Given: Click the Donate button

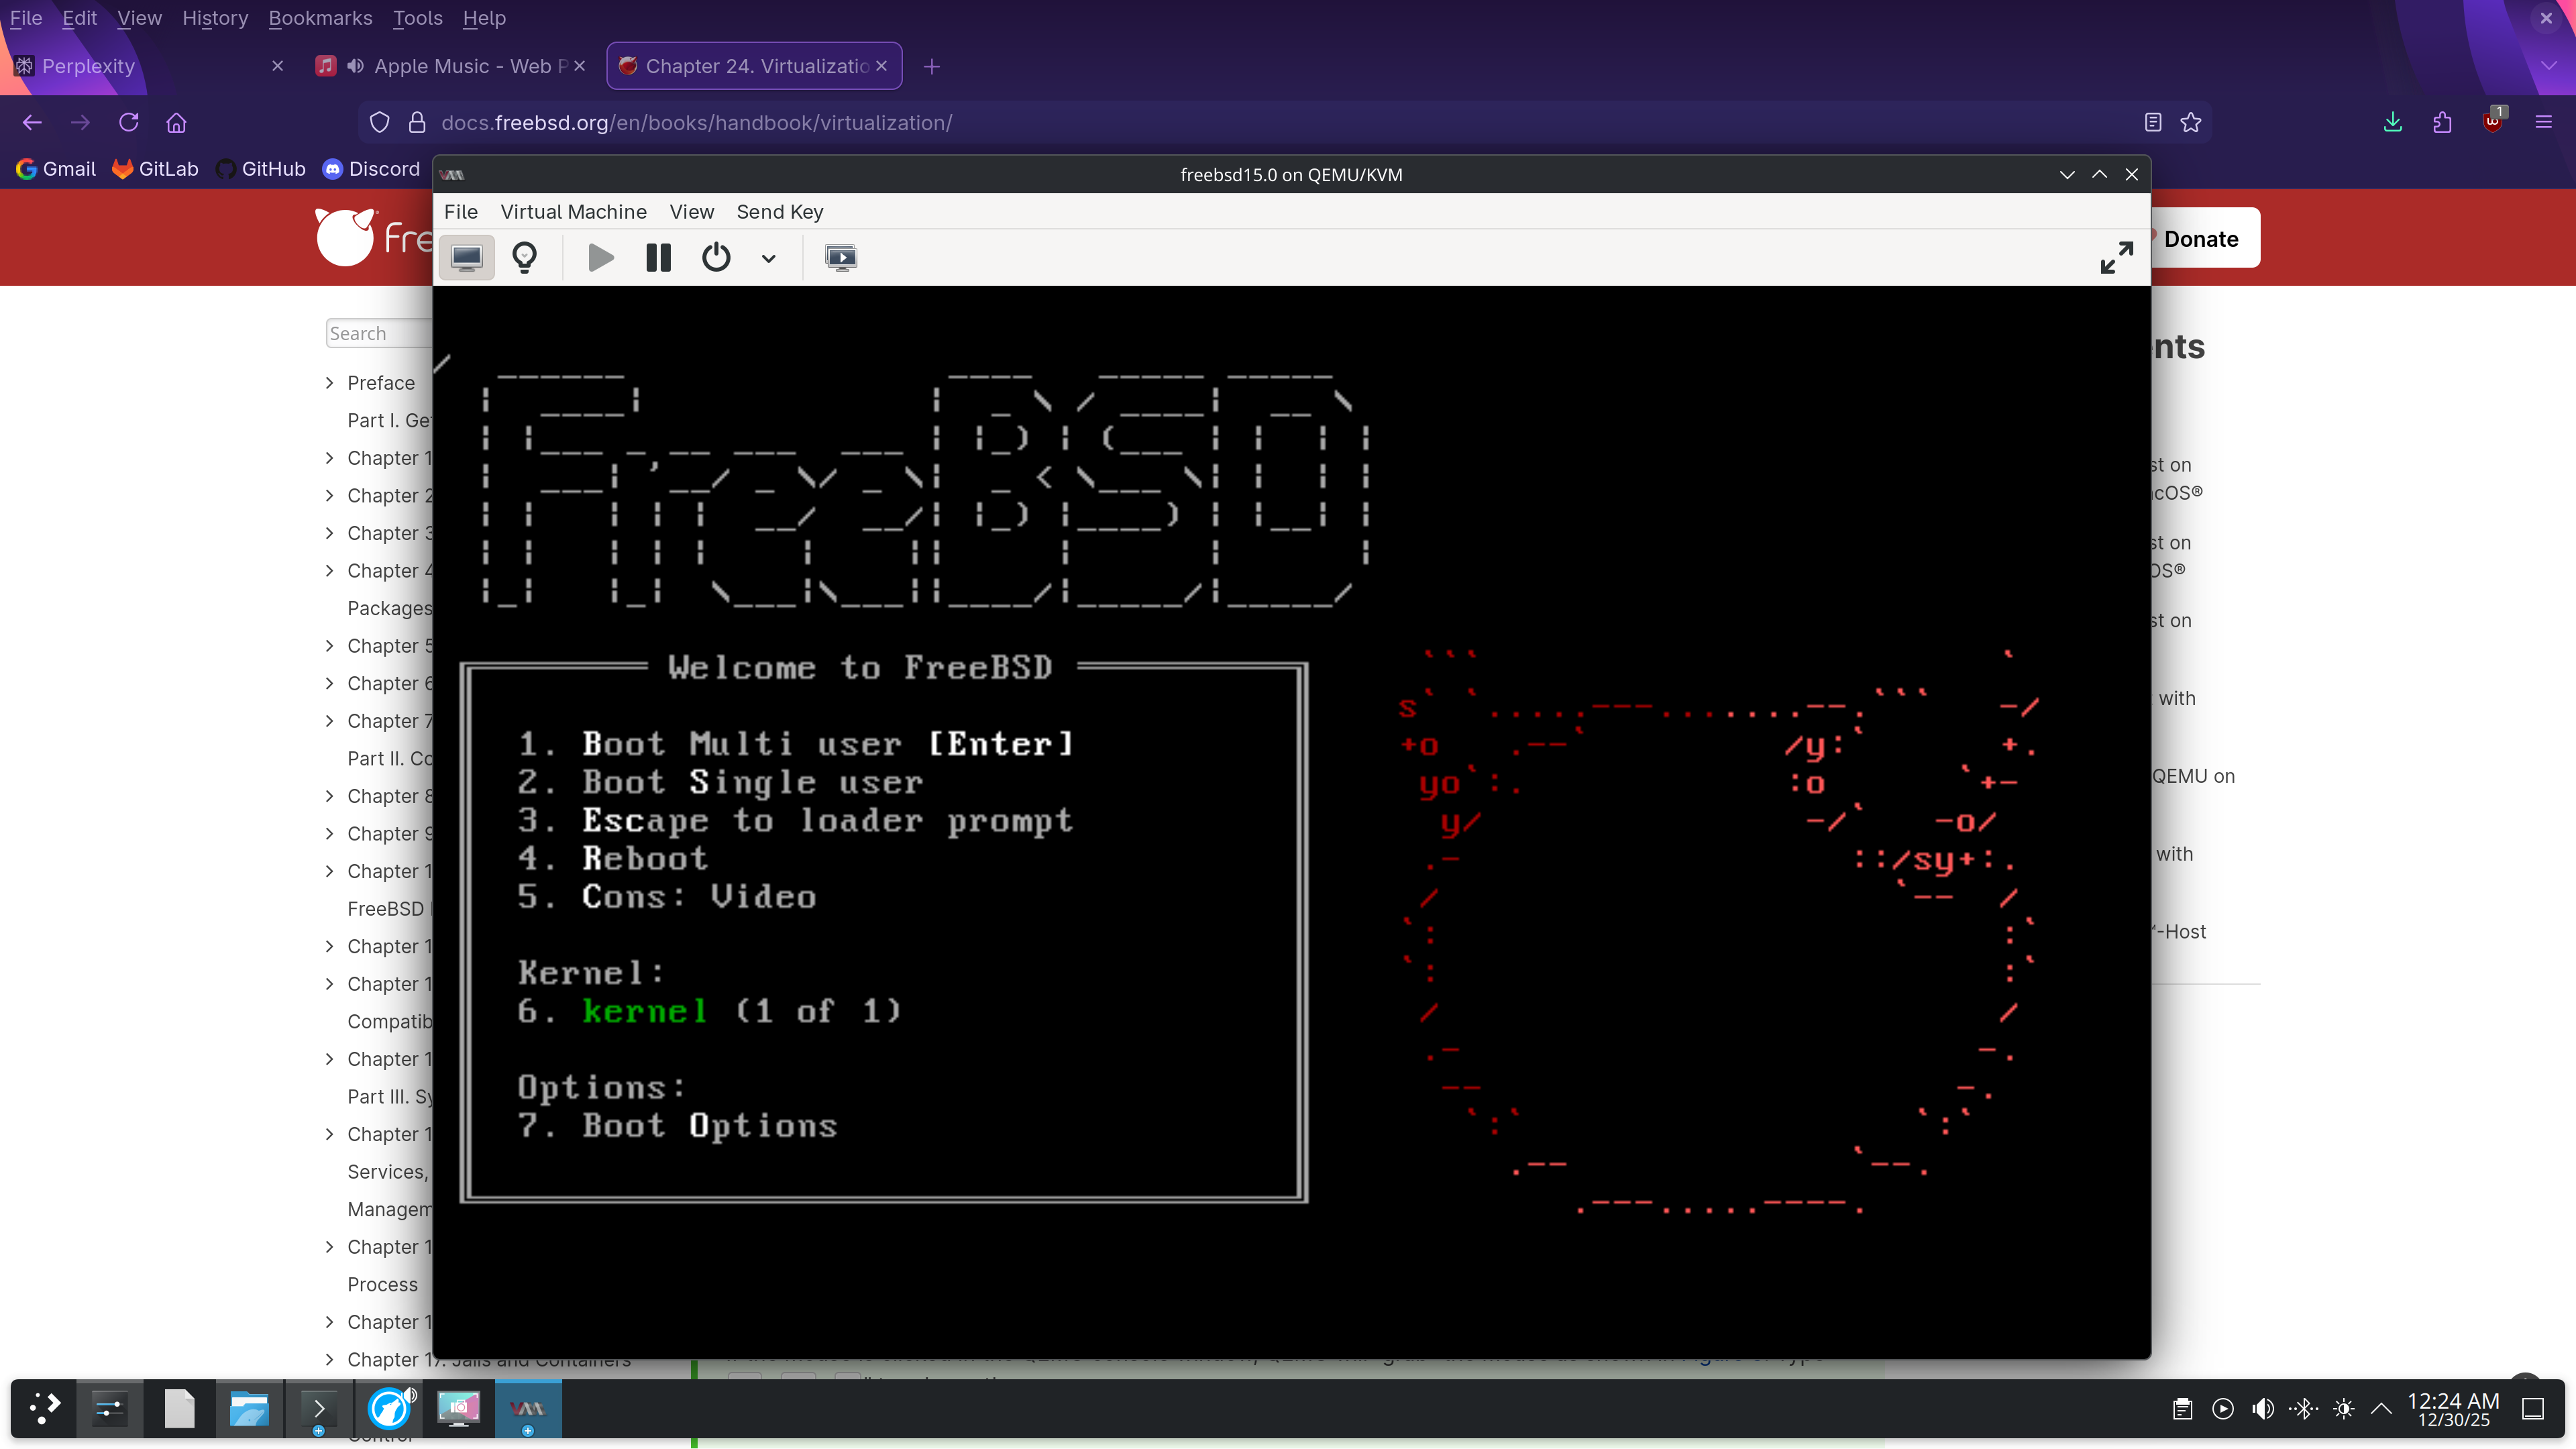Looking at the screenshot, I should (2200, 239).
